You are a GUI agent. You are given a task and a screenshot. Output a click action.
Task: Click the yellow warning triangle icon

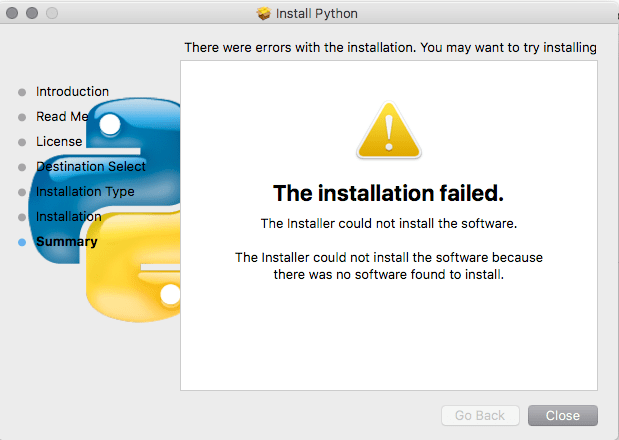389,130
